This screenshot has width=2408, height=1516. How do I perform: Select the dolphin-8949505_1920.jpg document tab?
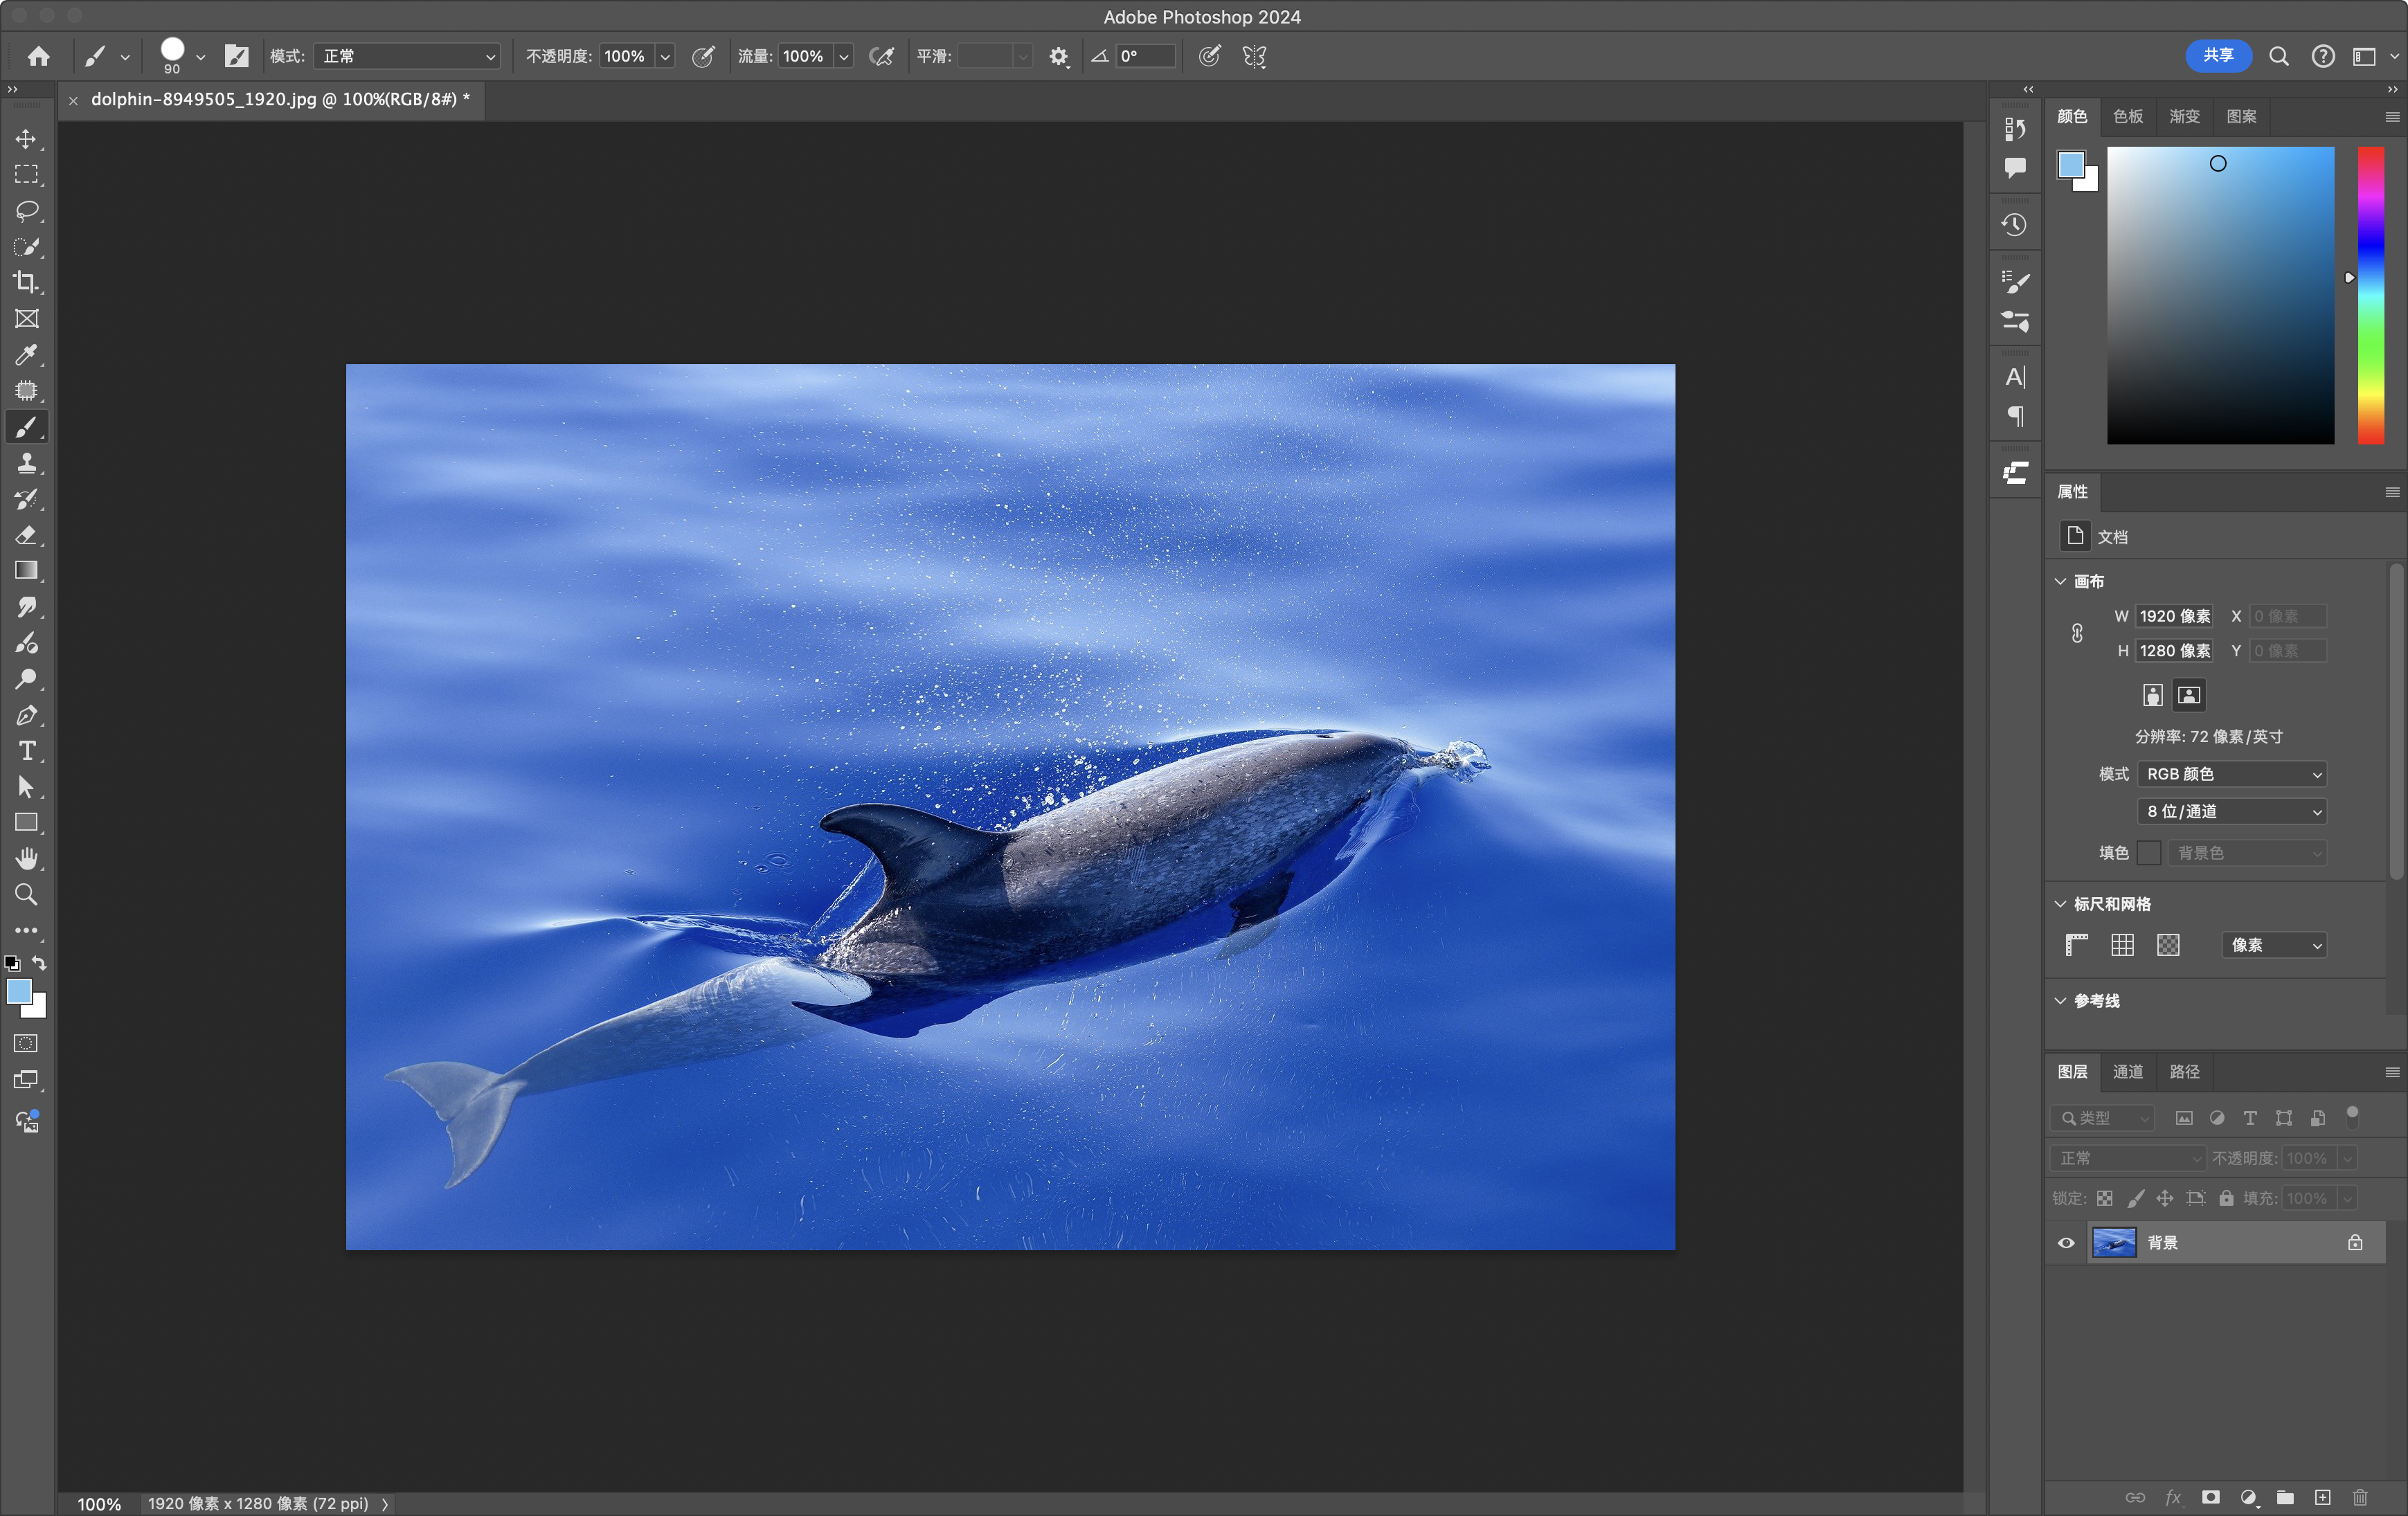coord(280,99)
